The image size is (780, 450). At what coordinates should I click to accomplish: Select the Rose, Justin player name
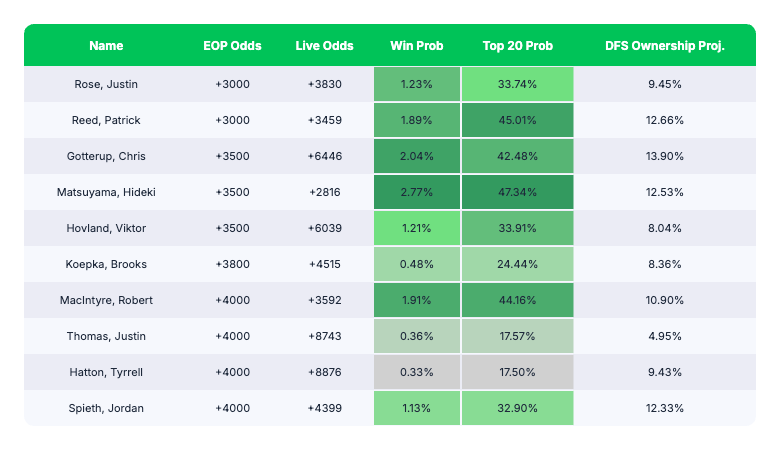click(x=105, y=84)
